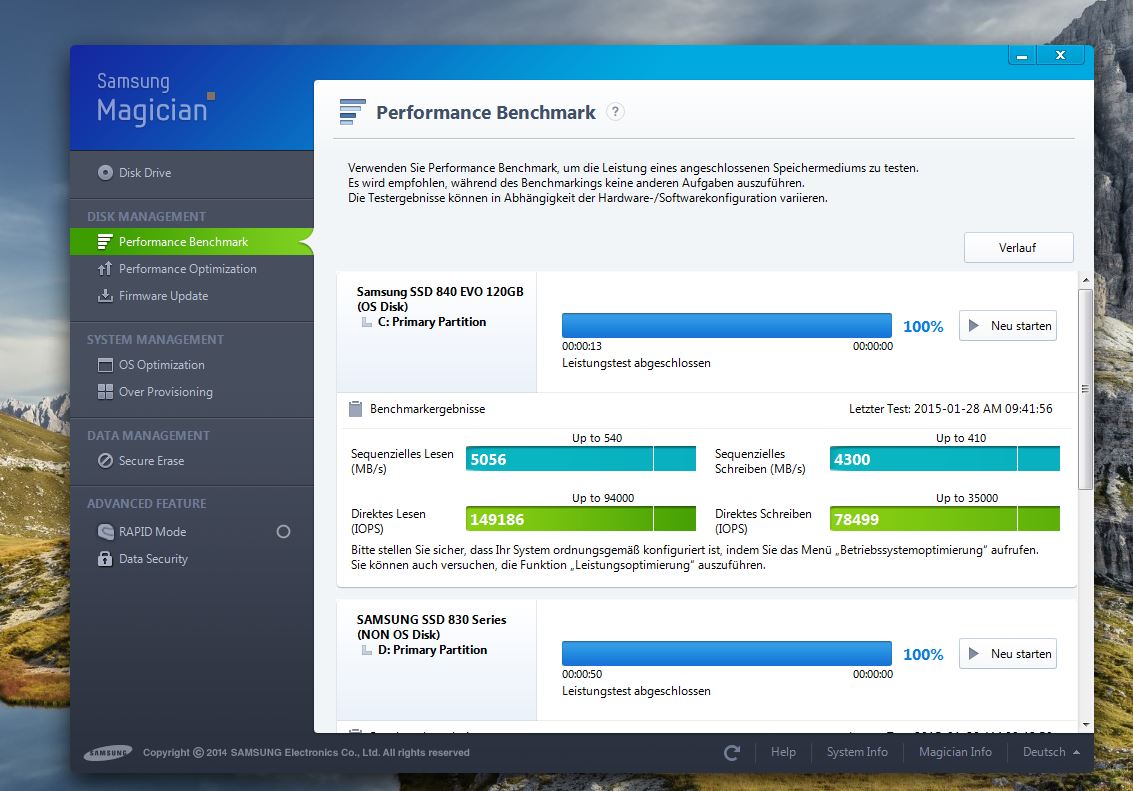1133x791 pixels.
Task: Click the 840 EVO's 100% completion text
Action: pos(923,327)
